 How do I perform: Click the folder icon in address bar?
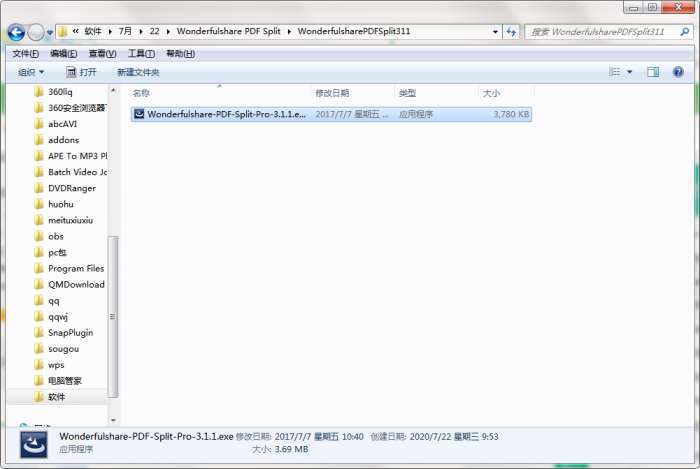coord(63,31)
